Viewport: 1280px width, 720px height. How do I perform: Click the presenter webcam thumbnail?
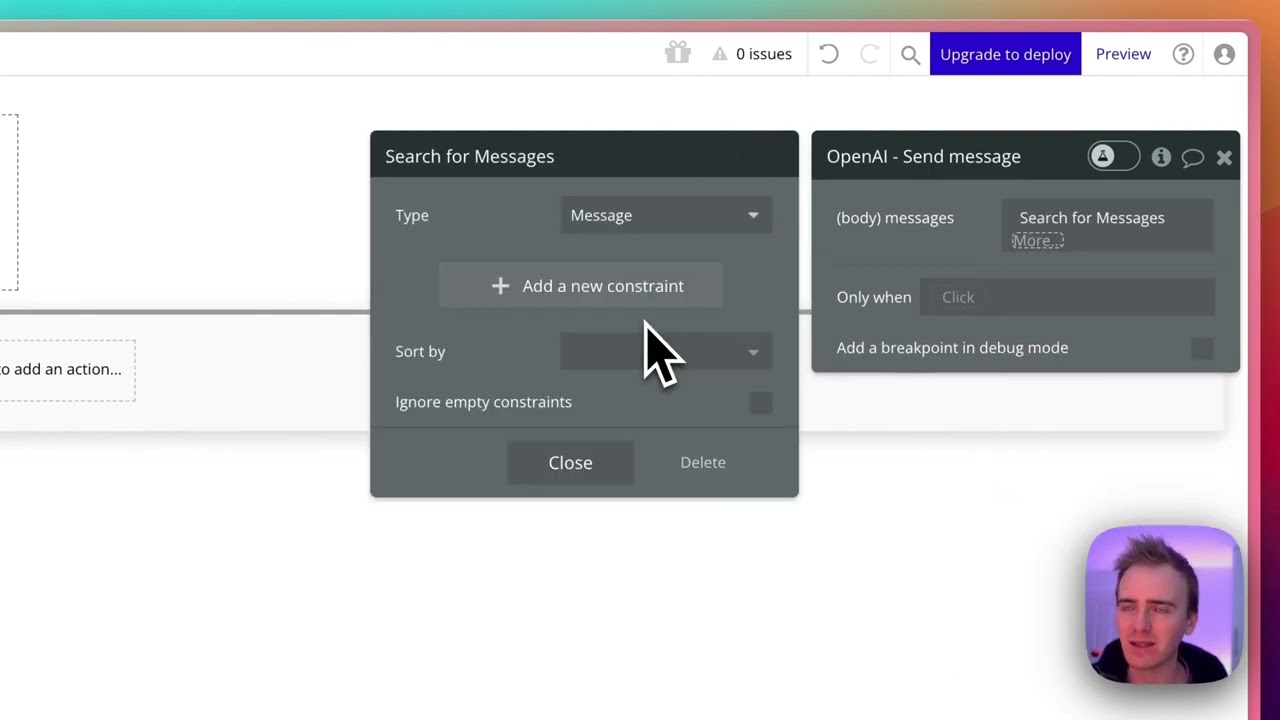pos(1163,604)
